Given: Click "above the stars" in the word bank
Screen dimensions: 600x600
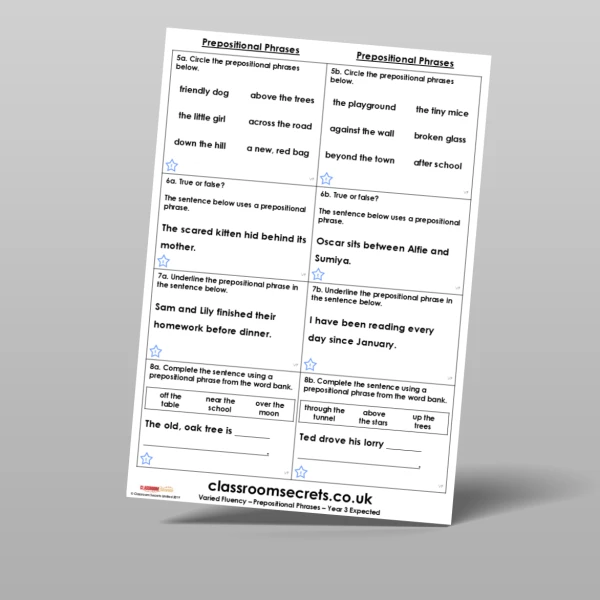Looking at the screenshot, I should (373, 417).
